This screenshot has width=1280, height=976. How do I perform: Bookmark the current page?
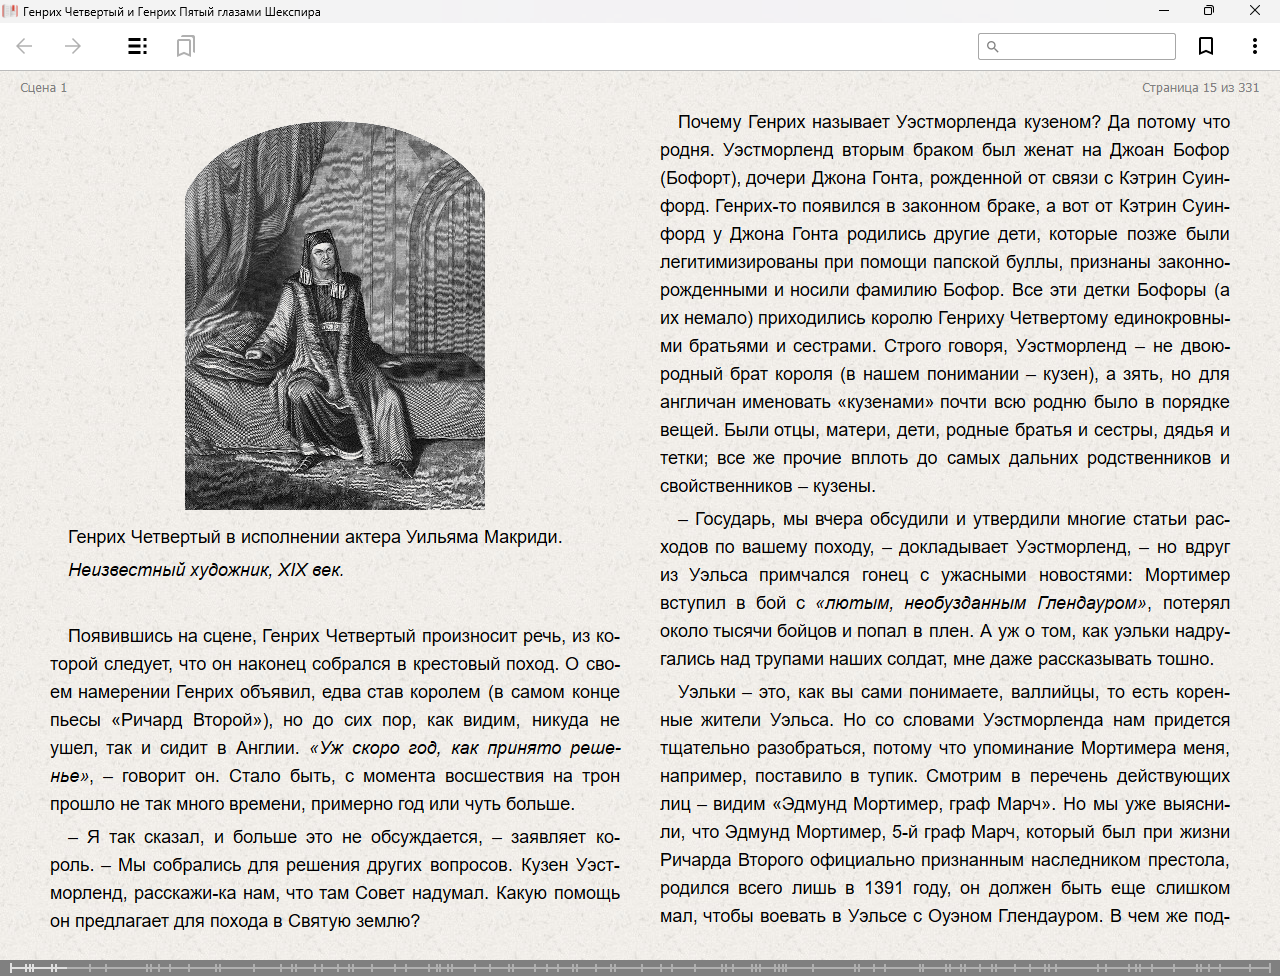tap(1206, 46)
